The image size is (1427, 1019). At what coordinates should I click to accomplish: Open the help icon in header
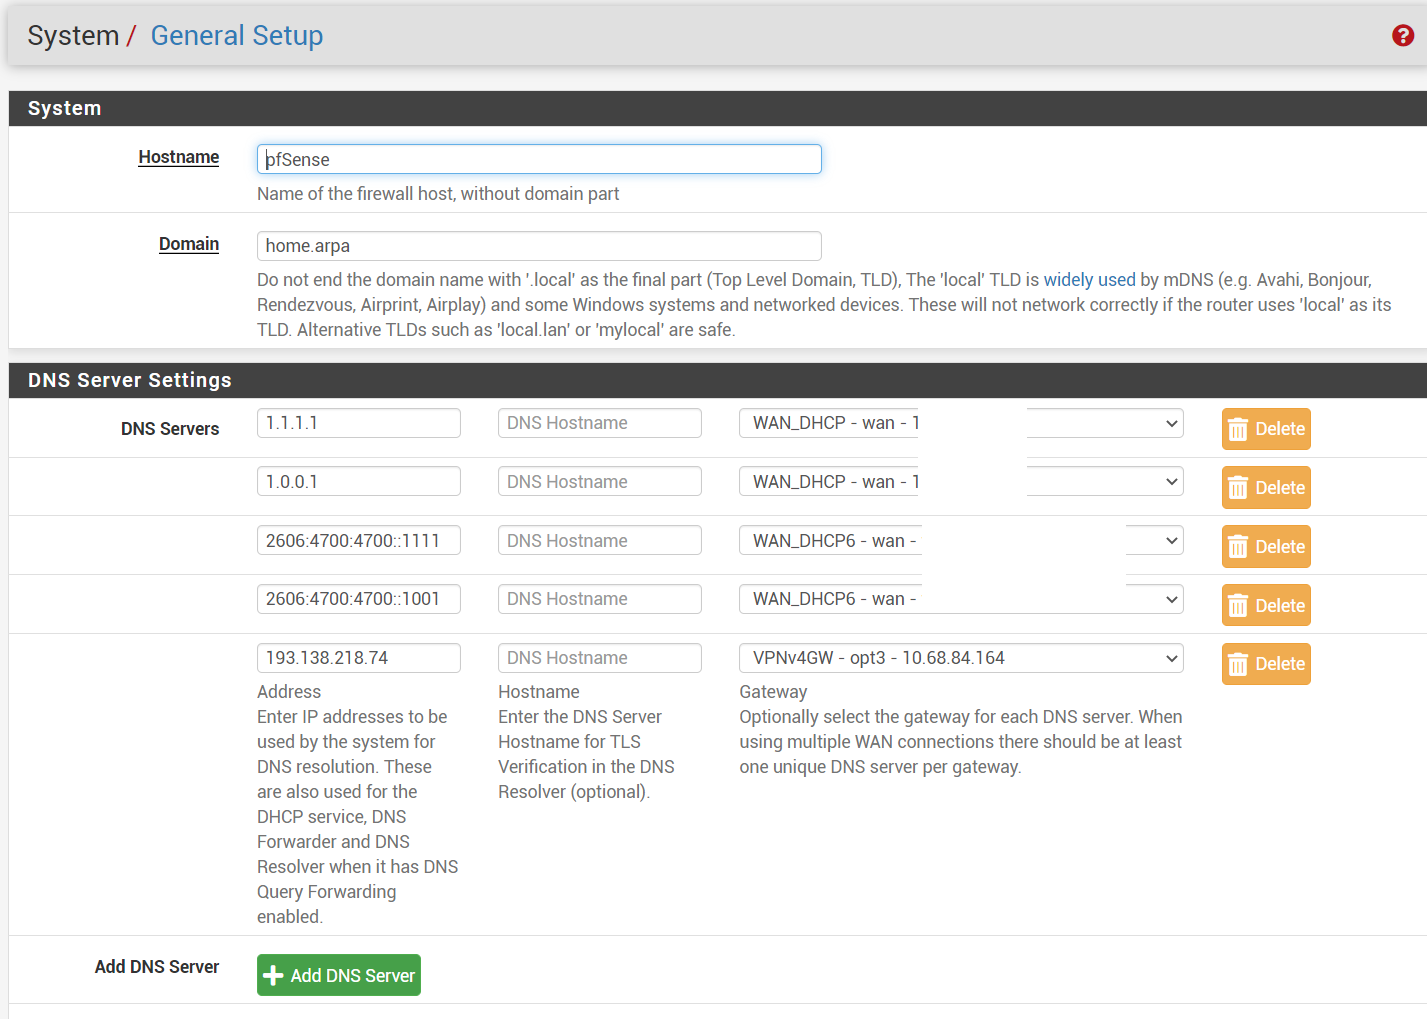(1402, 36)
